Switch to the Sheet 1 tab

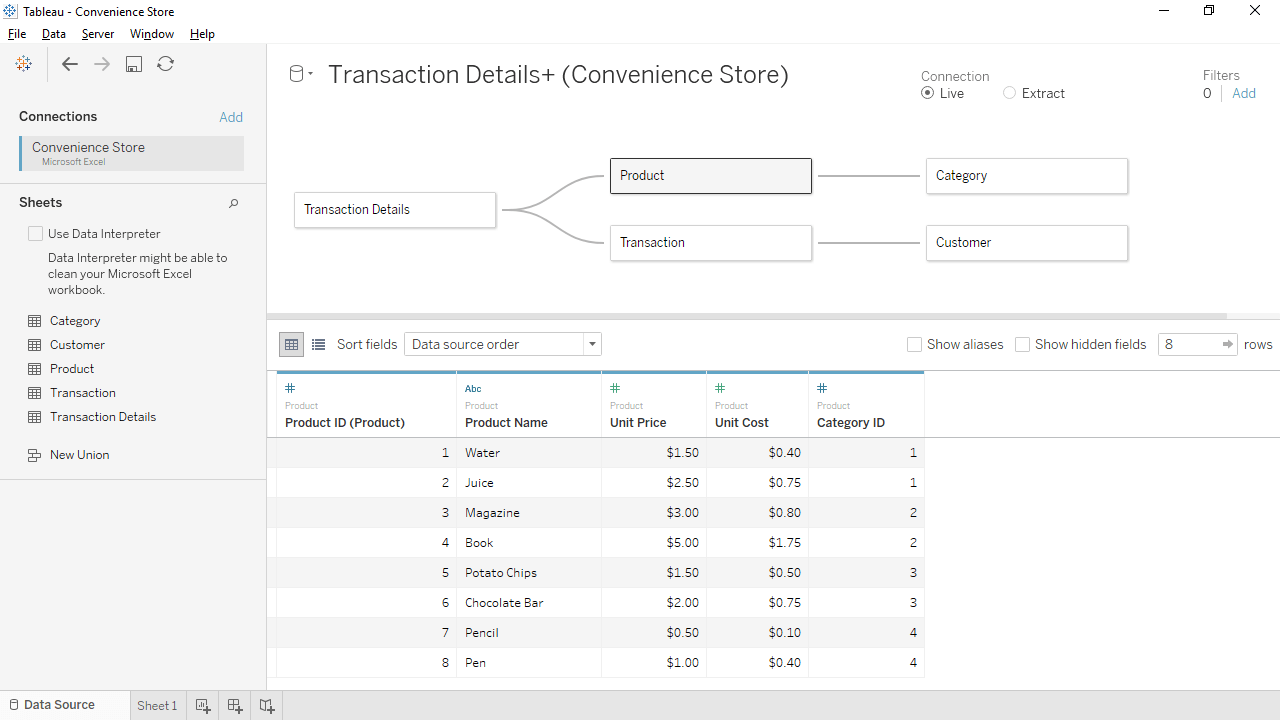click(x=157, y=705)
